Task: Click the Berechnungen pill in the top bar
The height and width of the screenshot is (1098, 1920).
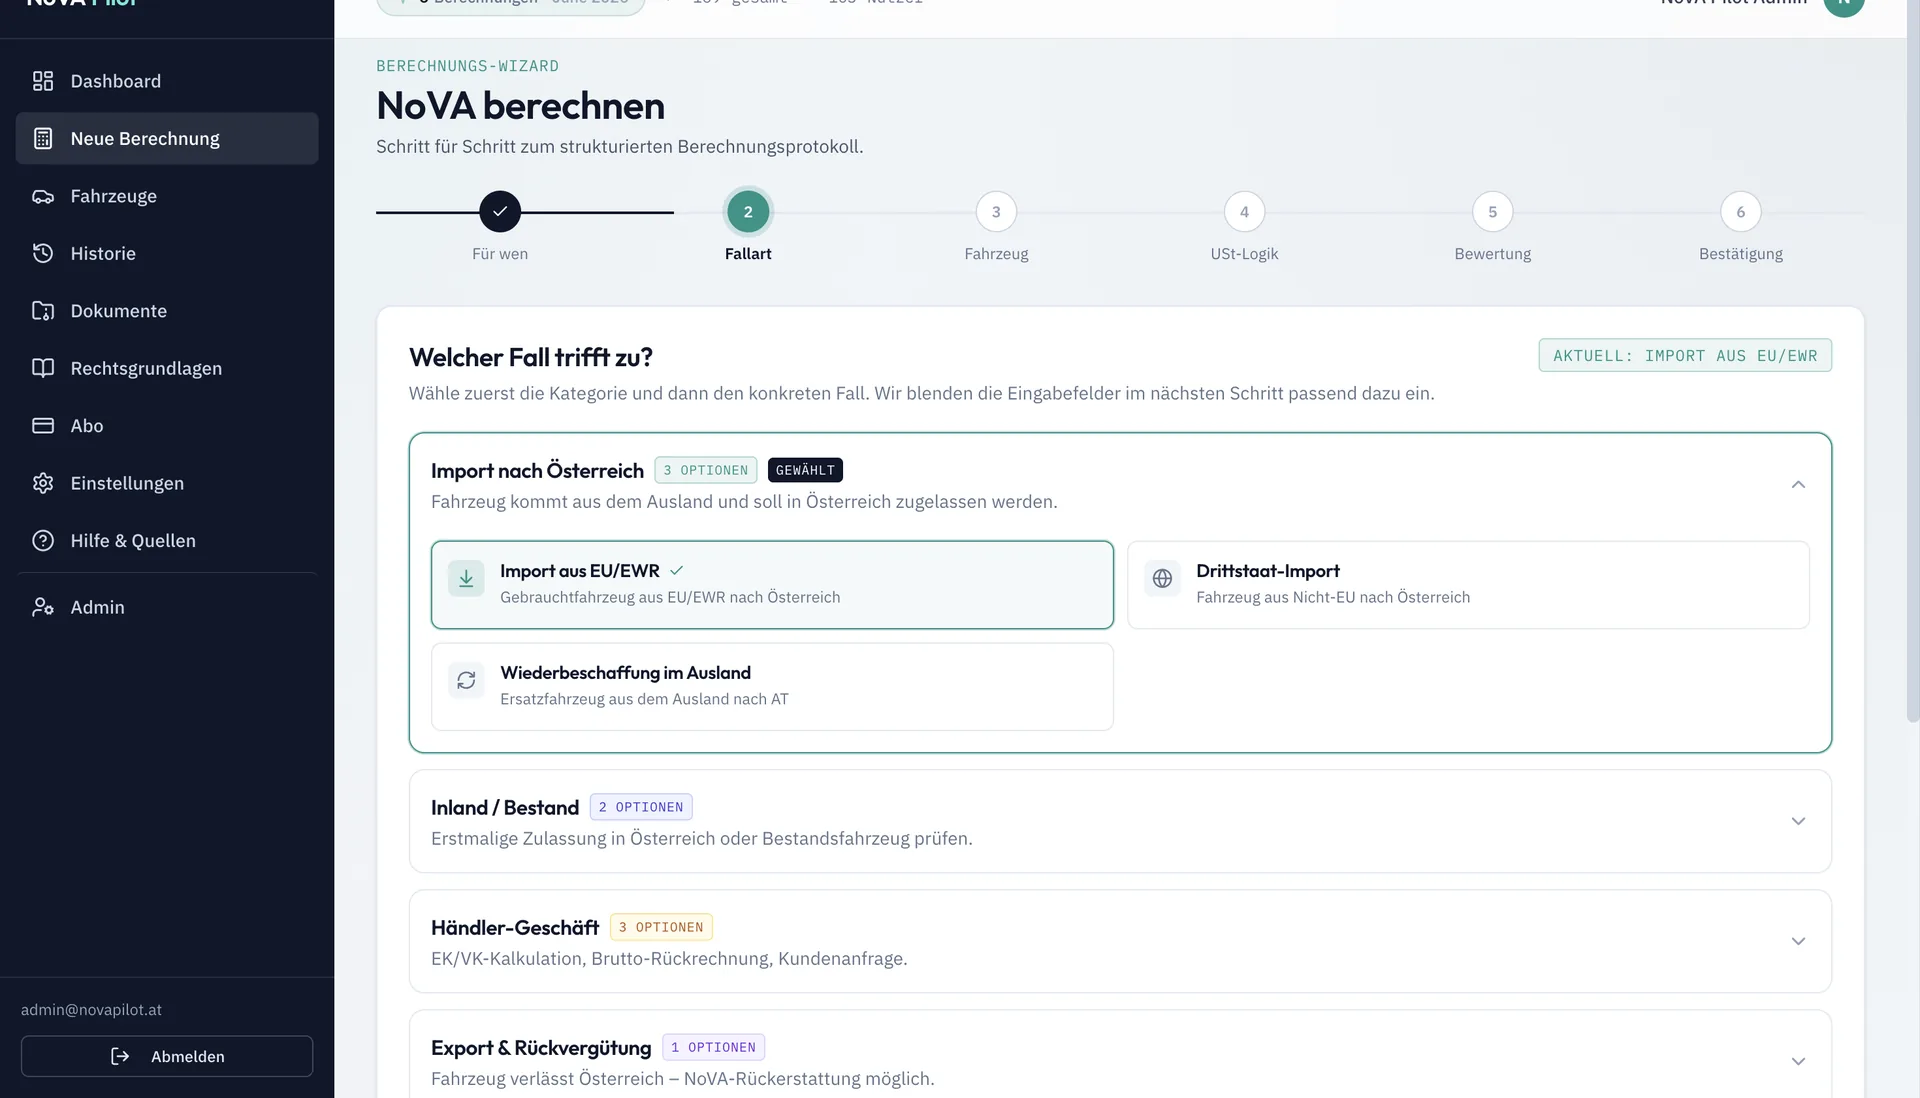Action: [511, 4]
